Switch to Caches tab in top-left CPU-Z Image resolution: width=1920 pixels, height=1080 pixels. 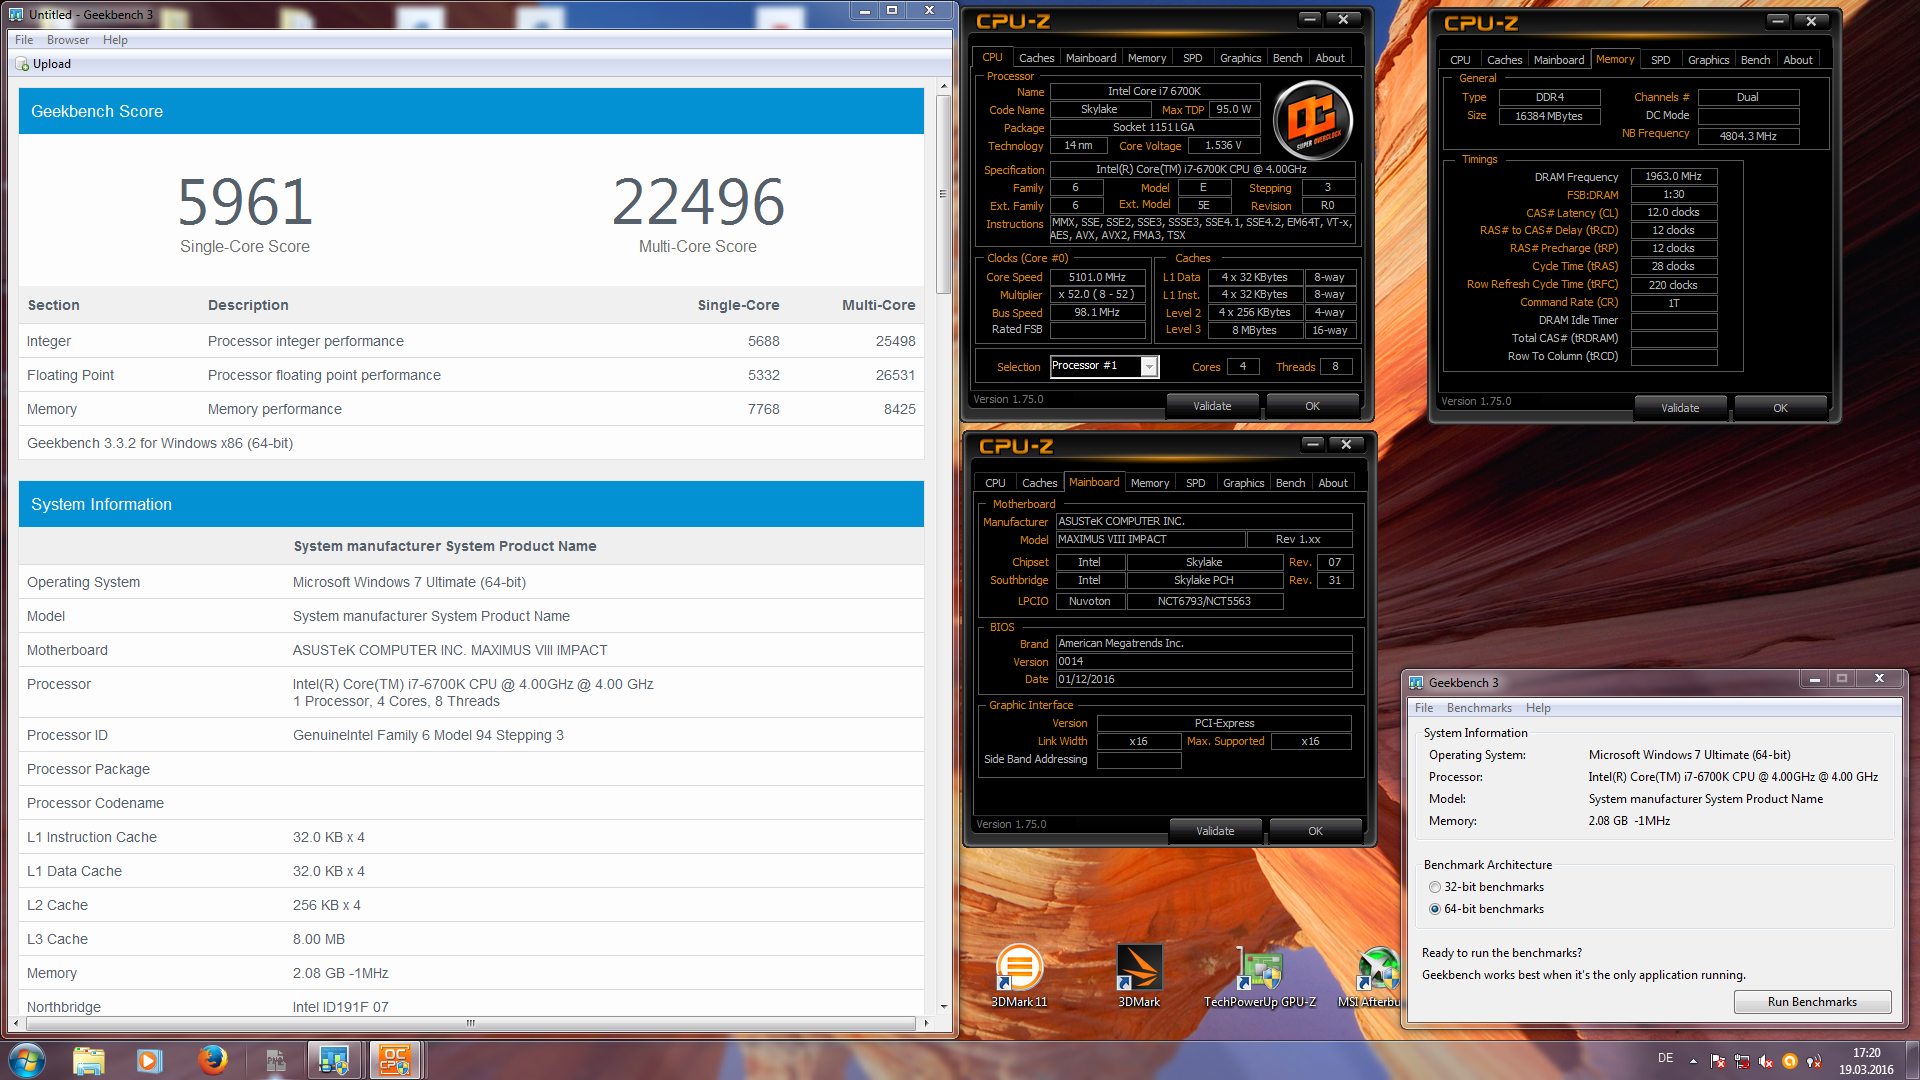(x=1036, y=58)
